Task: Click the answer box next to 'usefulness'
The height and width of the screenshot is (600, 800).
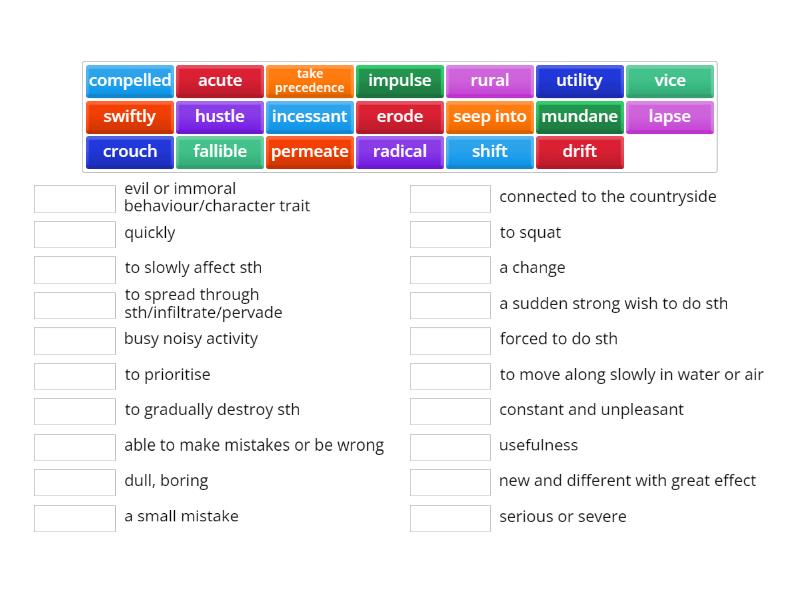Action: tap(450, 446)
